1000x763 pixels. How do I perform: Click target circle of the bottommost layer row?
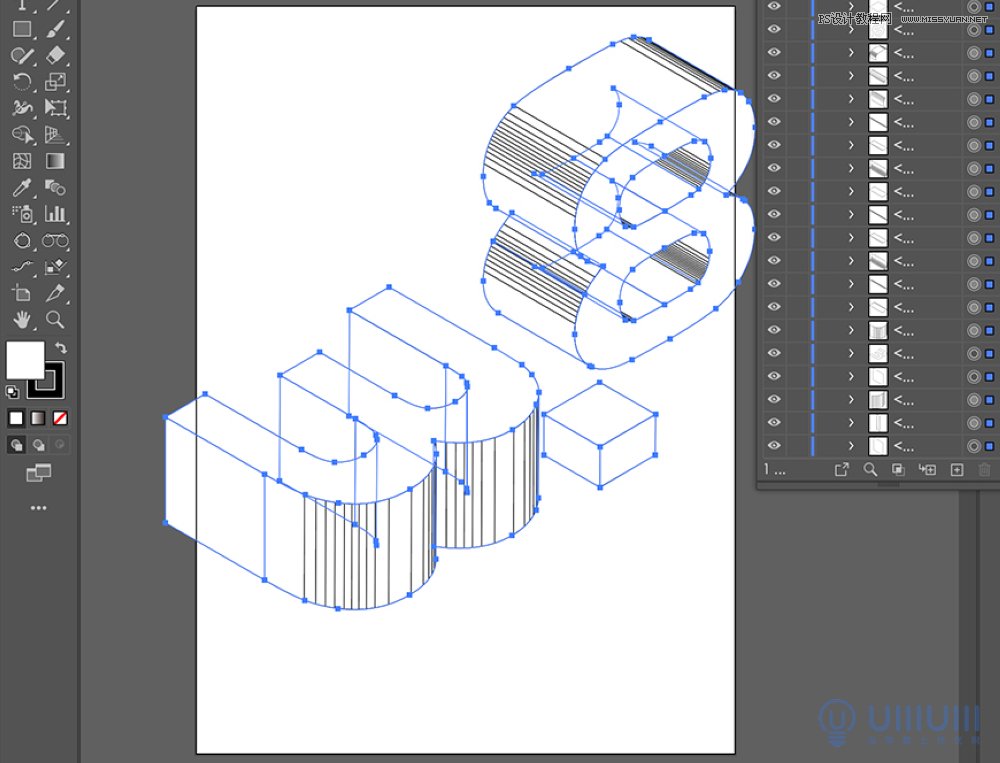pos(973,446)
